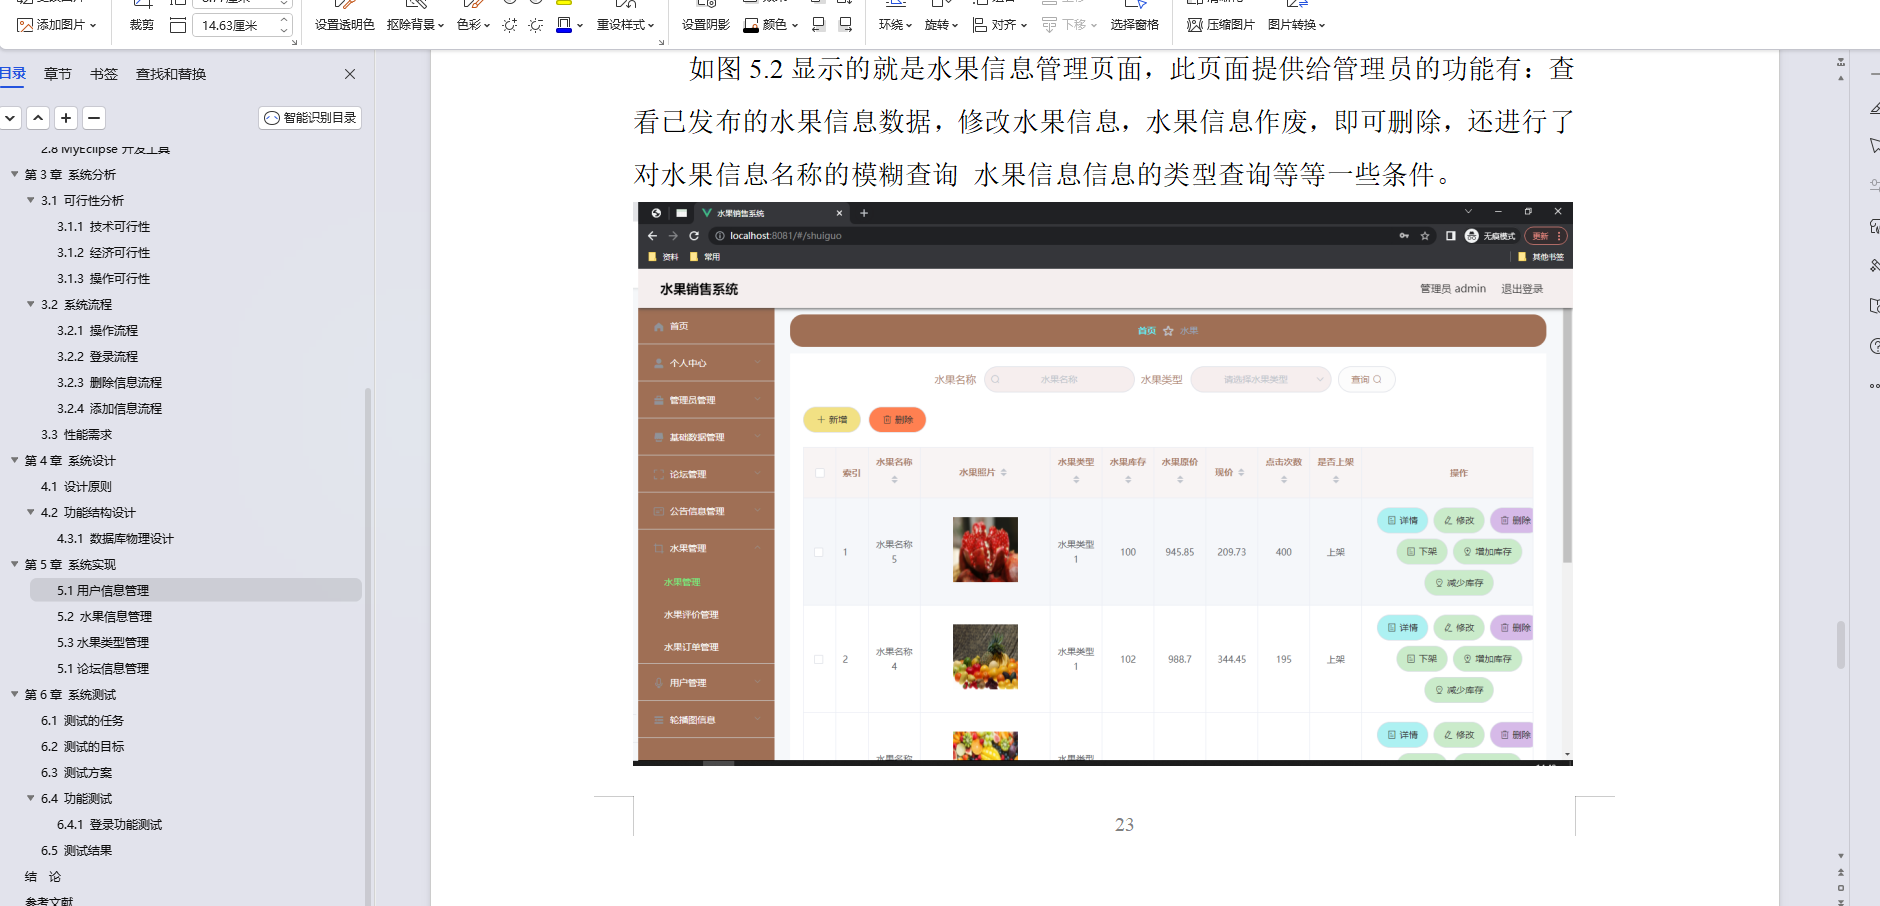Select the 裁剪 crop tool

click(140, 26)
